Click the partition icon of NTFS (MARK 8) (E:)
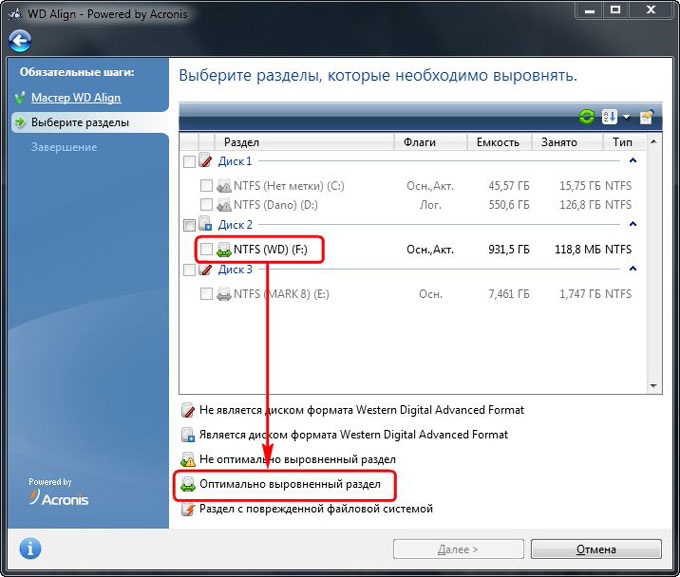Image resolution: width=680 pixels, height=577 pixels. (x=224, y=294)
